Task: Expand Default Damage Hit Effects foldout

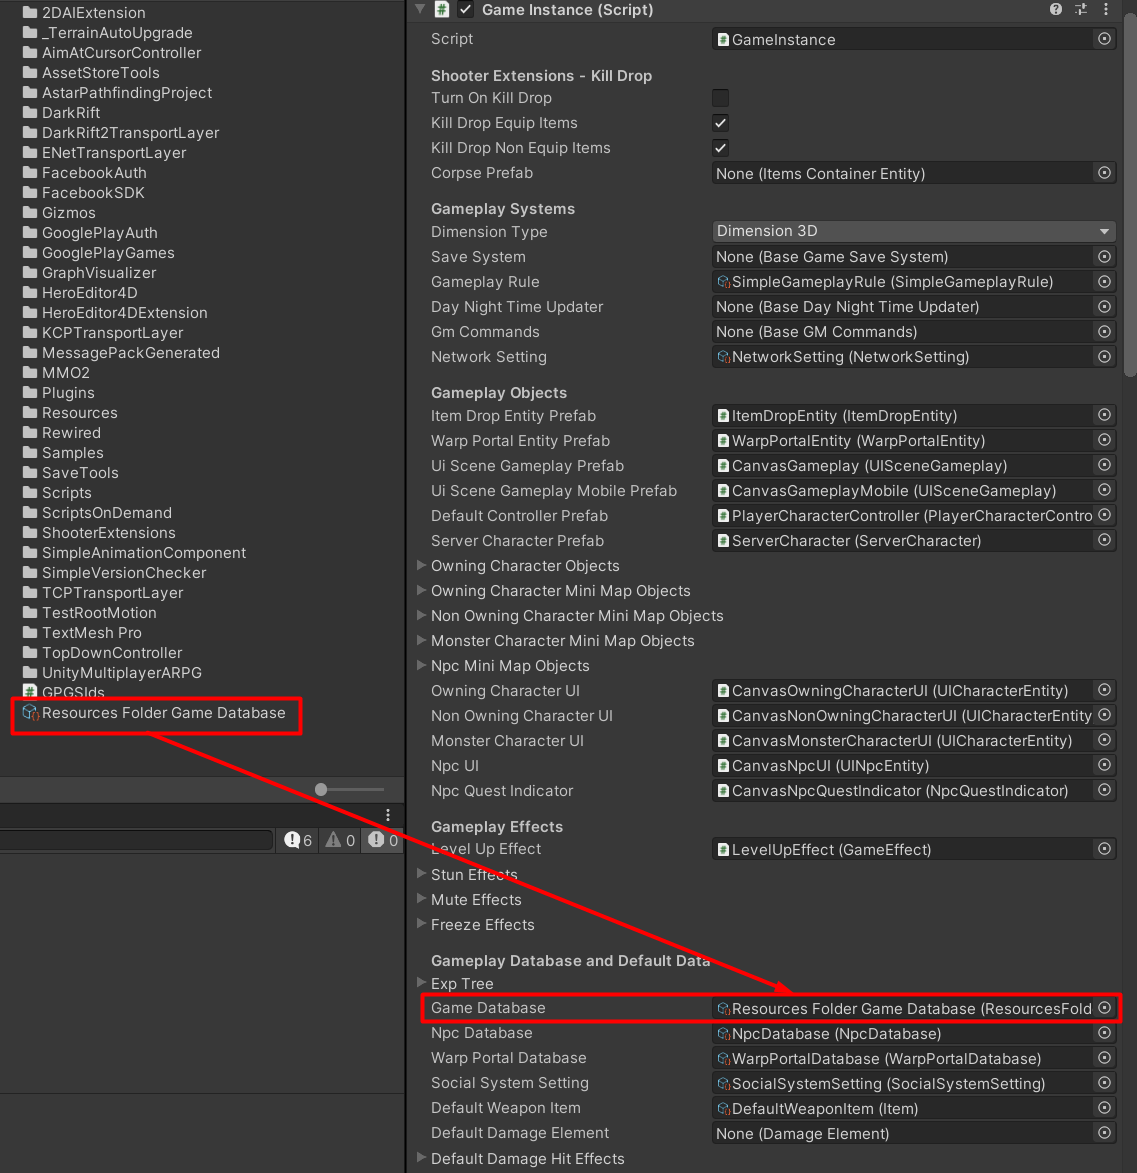Action: tap(421, 1158)
